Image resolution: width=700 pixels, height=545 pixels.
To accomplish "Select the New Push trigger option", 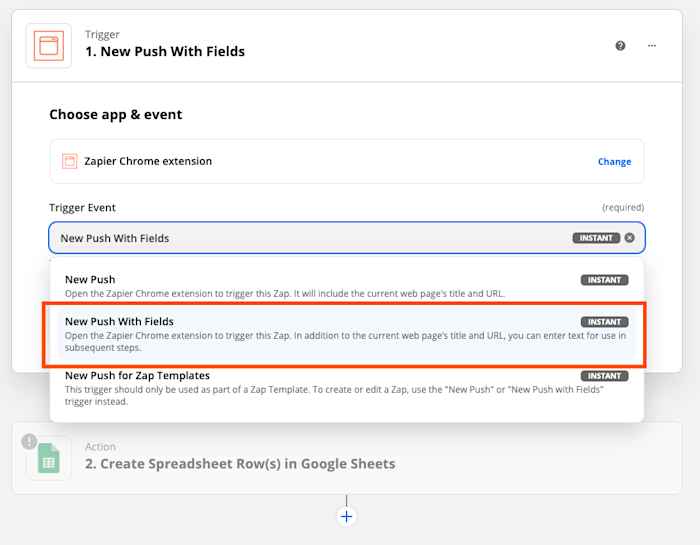I will (x=346, y=286).
